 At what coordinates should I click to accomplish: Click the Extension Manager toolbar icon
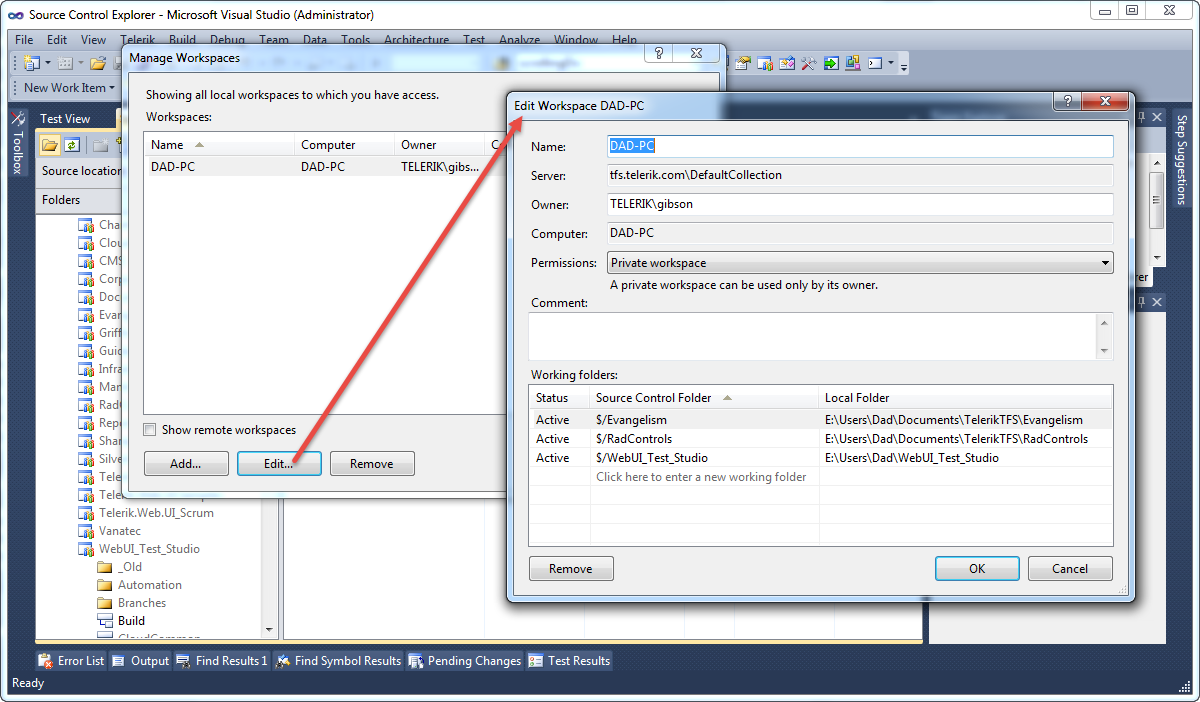coord(853,63)
